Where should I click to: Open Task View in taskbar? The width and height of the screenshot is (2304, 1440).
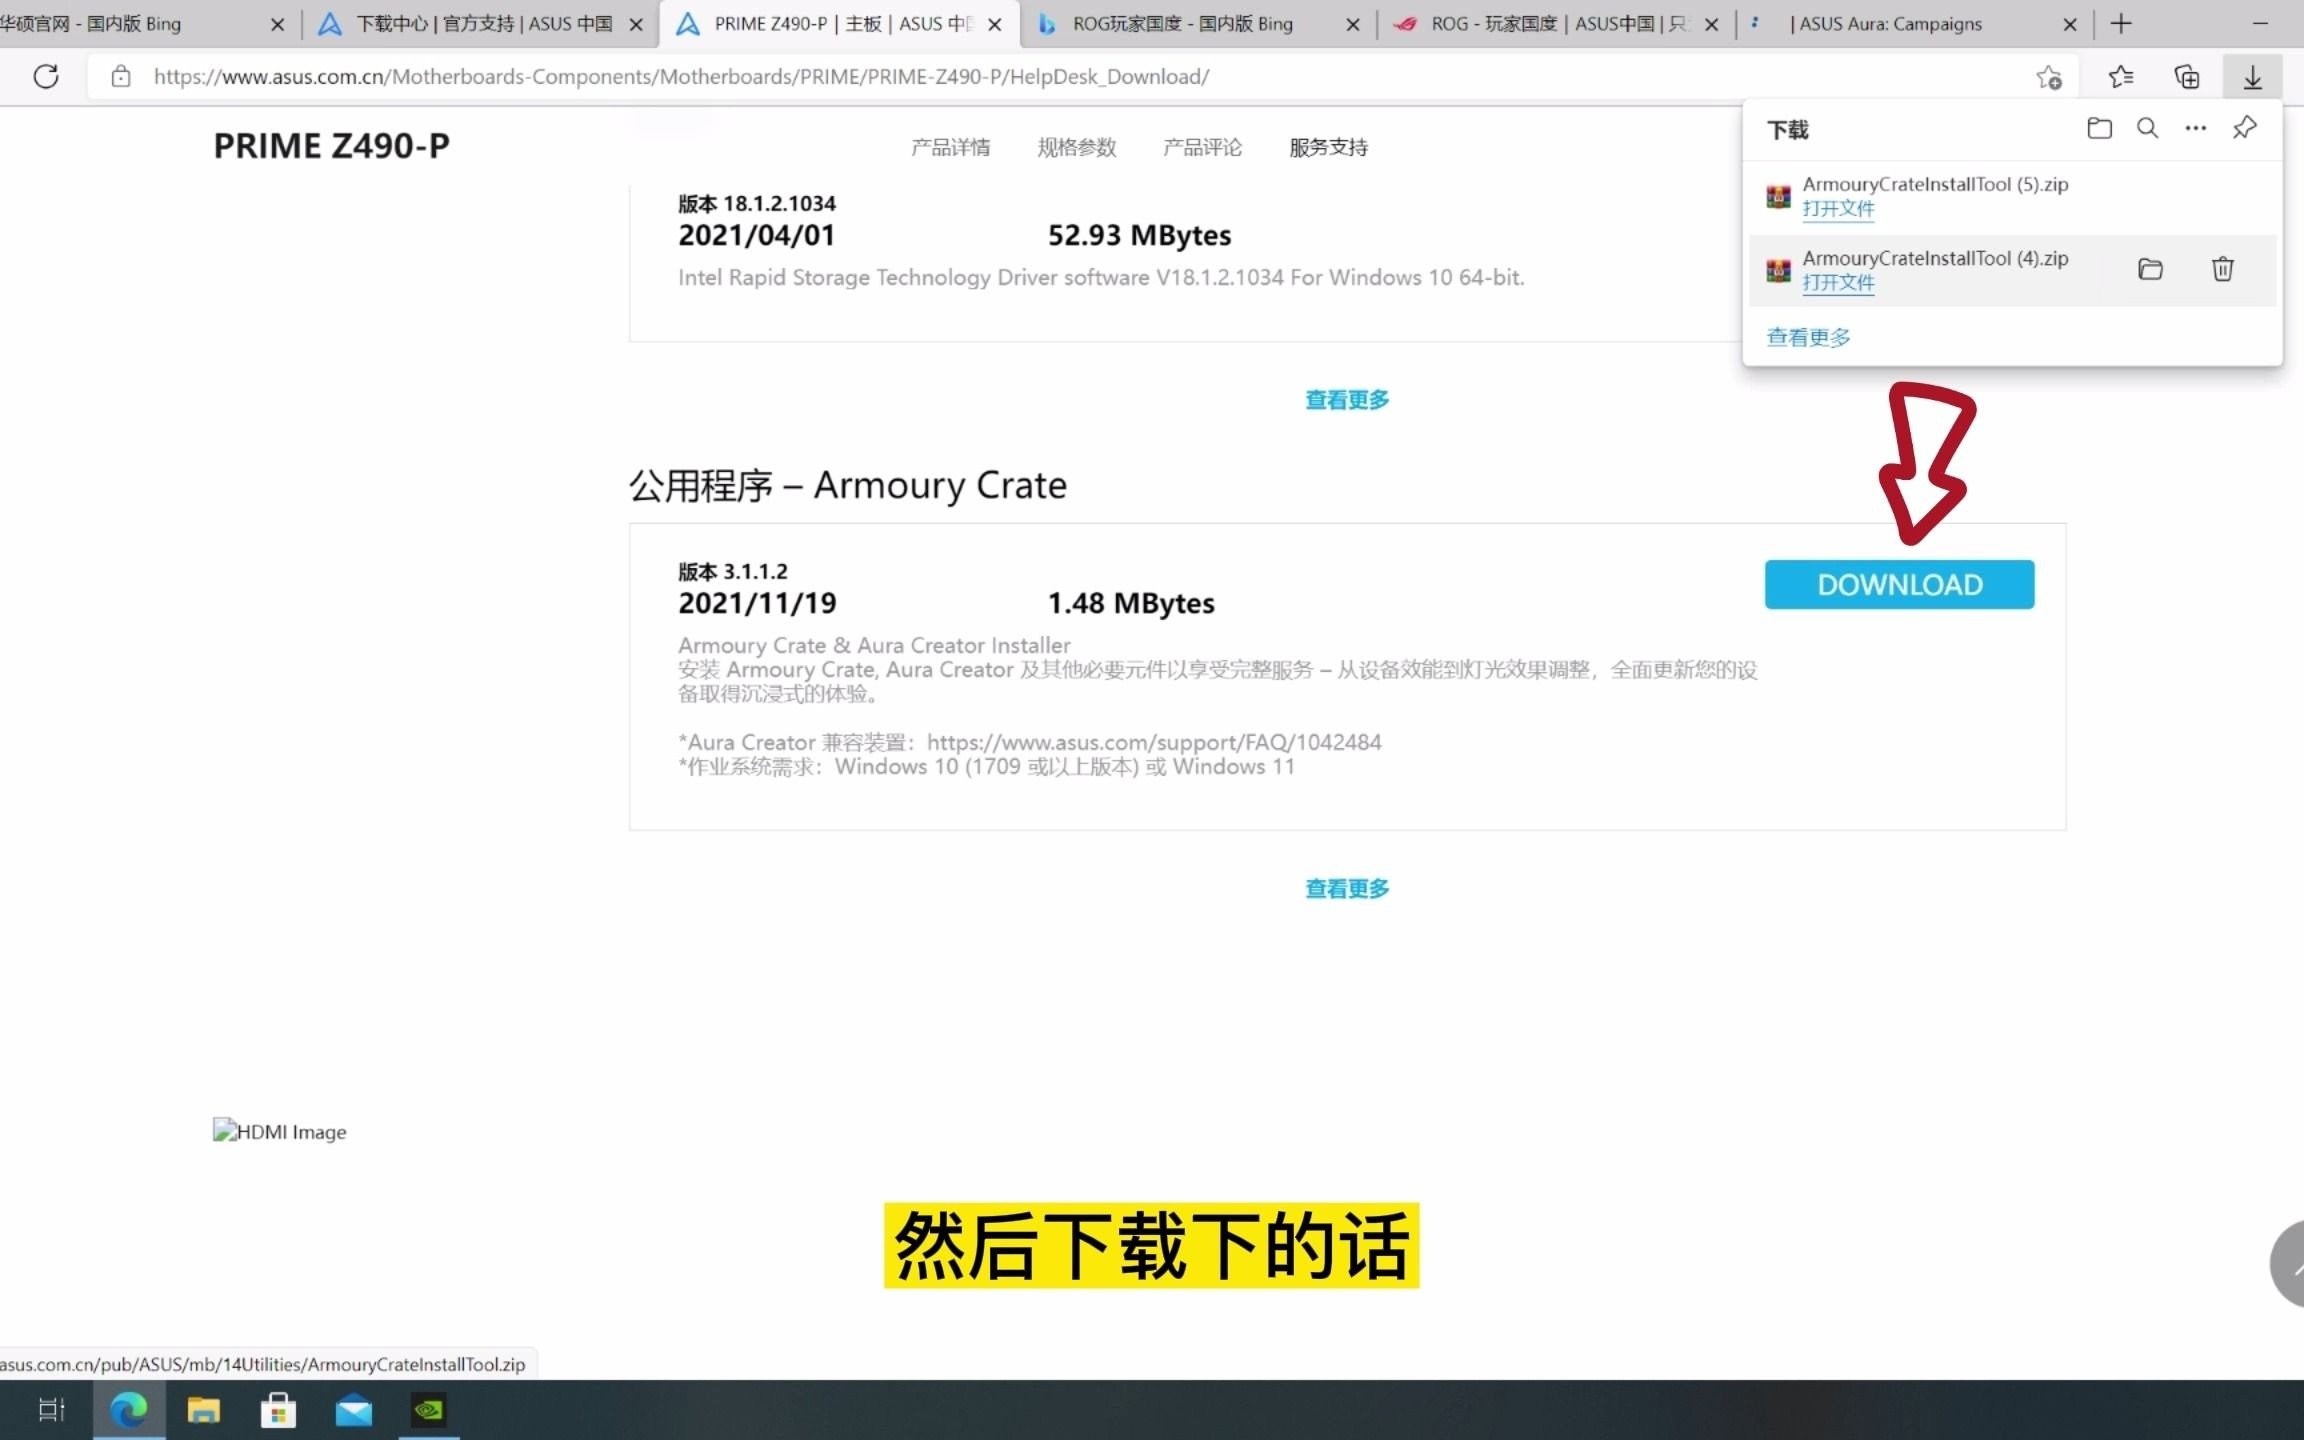pos(51,1410)
